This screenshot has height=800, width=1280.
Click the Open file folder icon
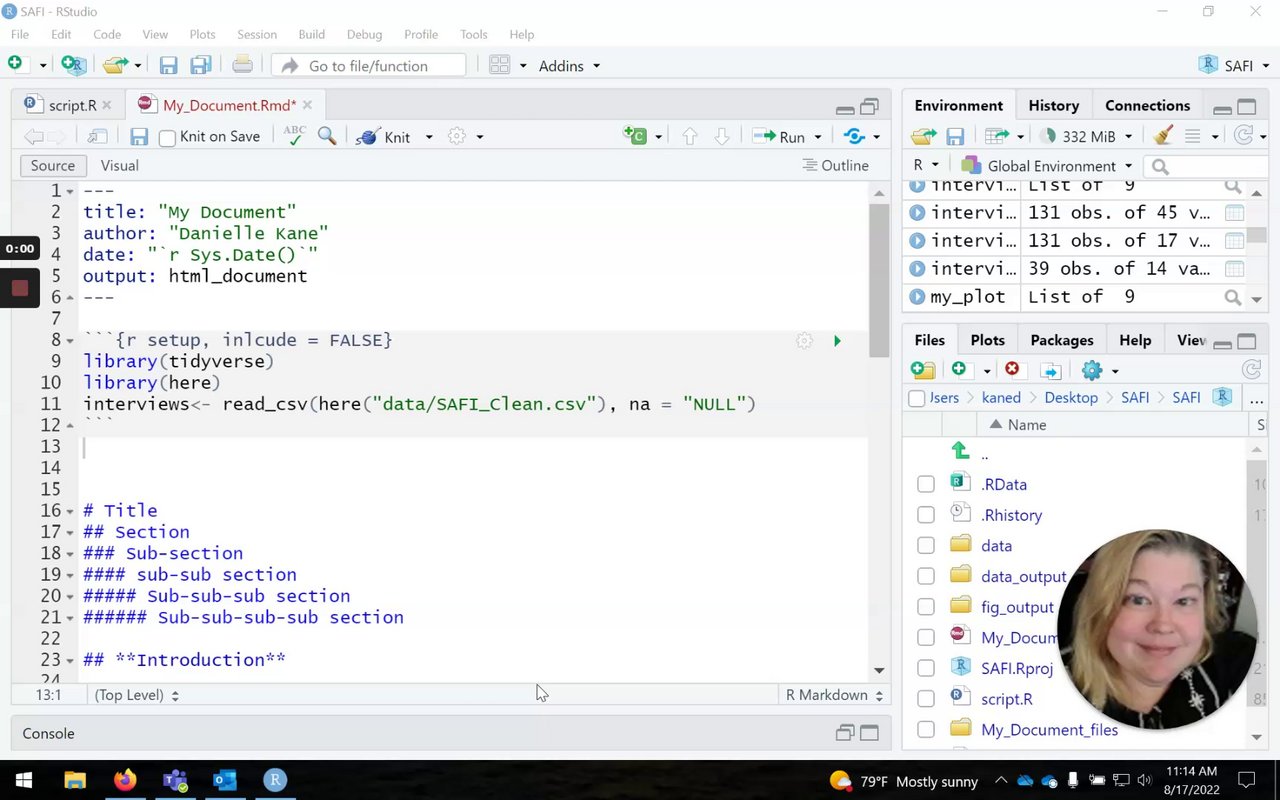(x=115, y=65)
